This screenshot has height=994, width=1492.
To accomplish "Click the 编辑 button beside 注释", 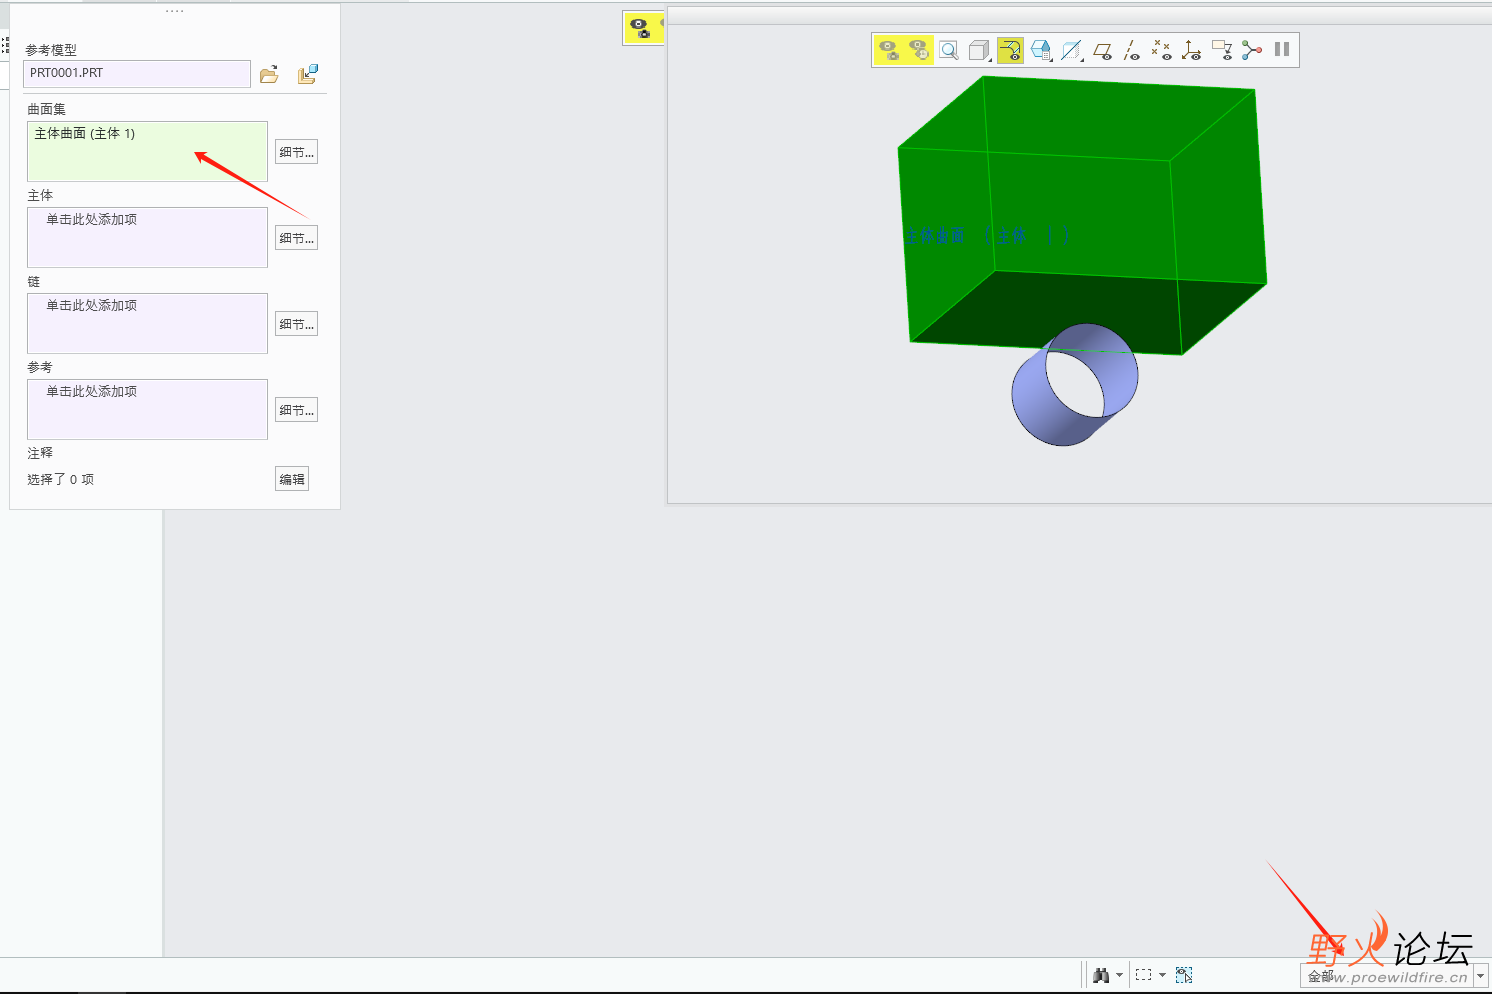I will (x=292, y=479).
